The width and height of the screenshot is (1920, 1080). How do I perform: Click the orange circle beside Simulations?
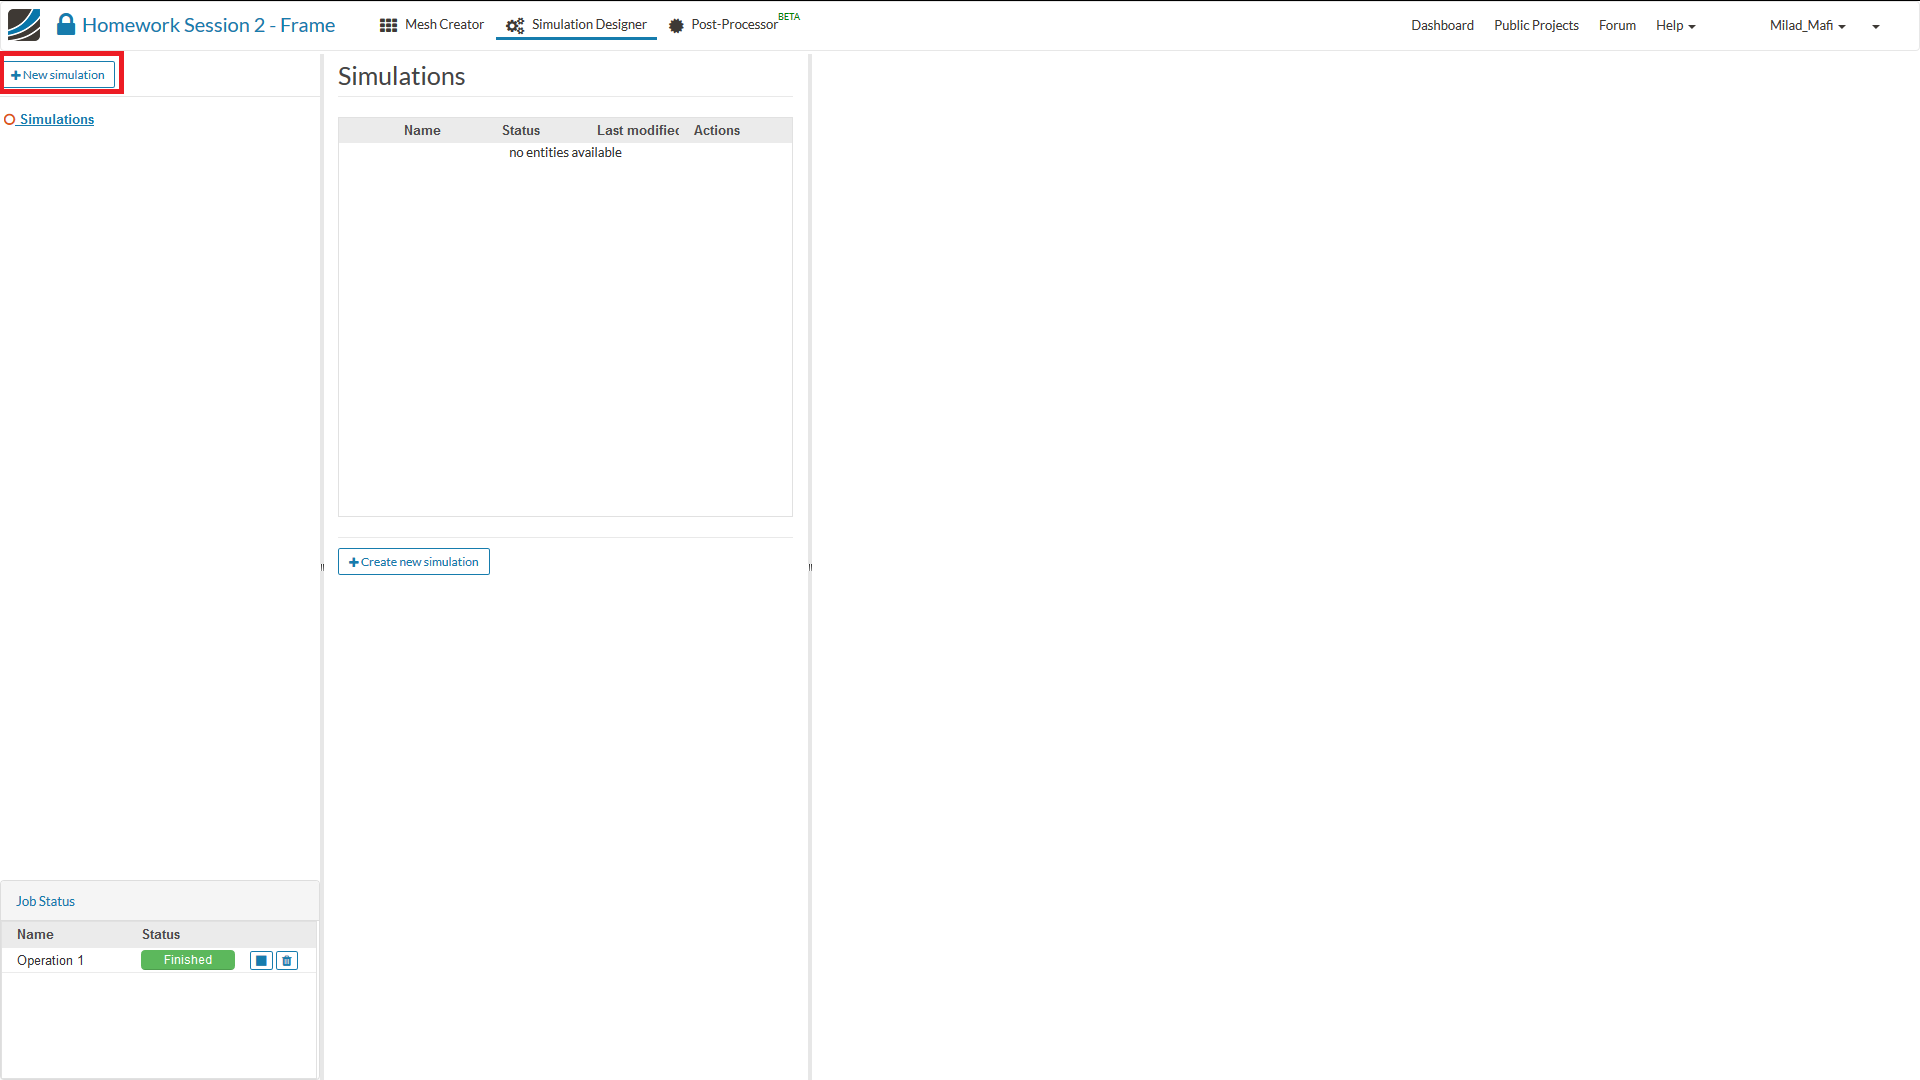point(10,120)
